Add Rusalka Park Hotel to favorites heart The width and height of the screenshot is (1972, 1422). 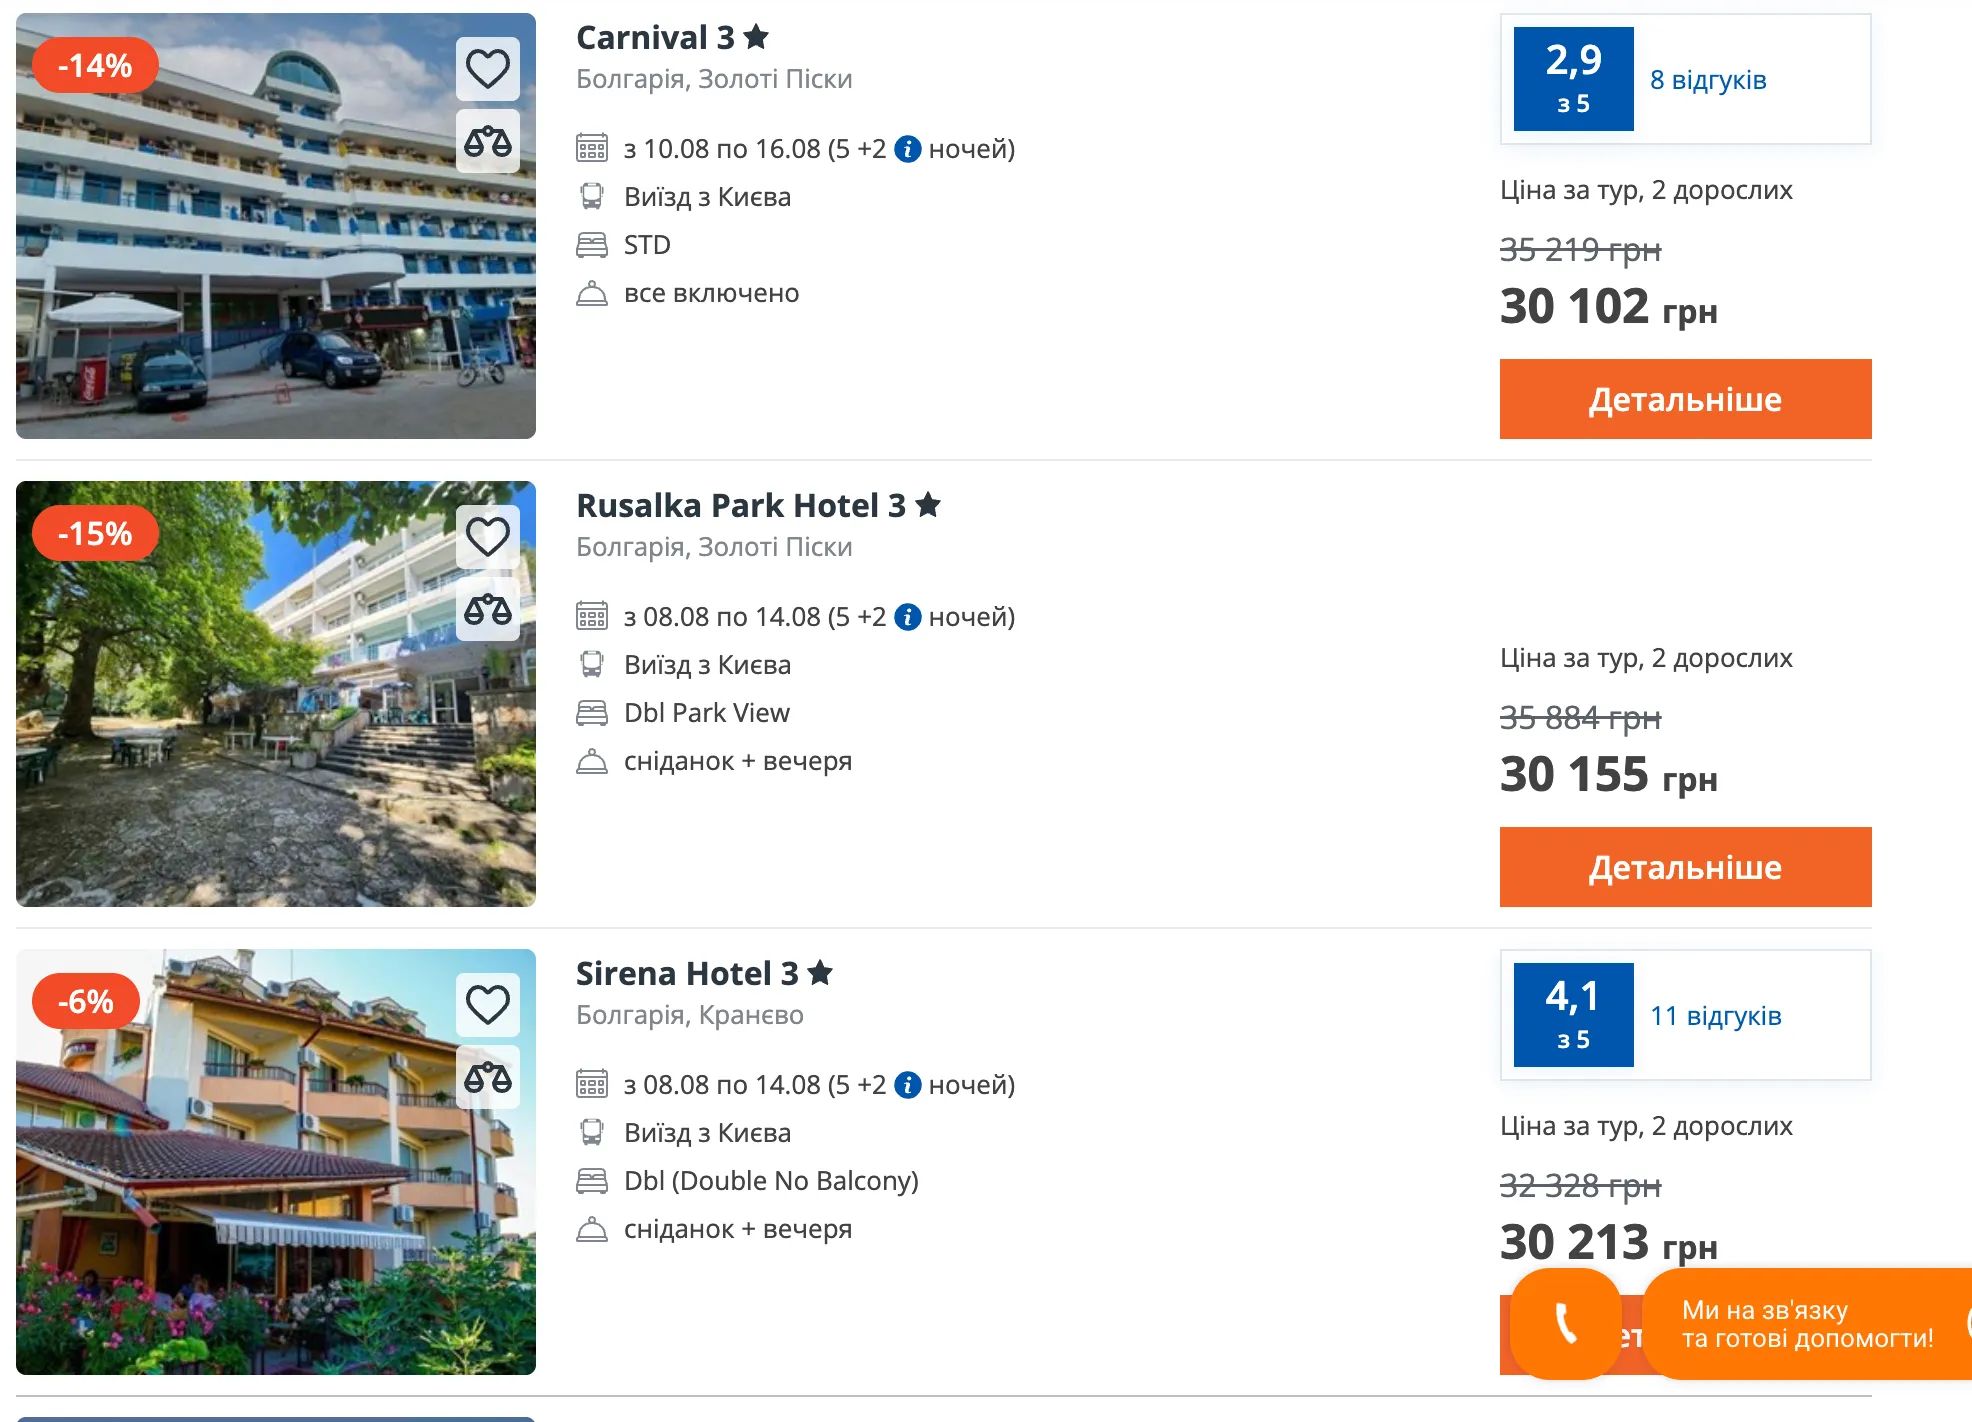pyautogui.click(x=488, y=537)
